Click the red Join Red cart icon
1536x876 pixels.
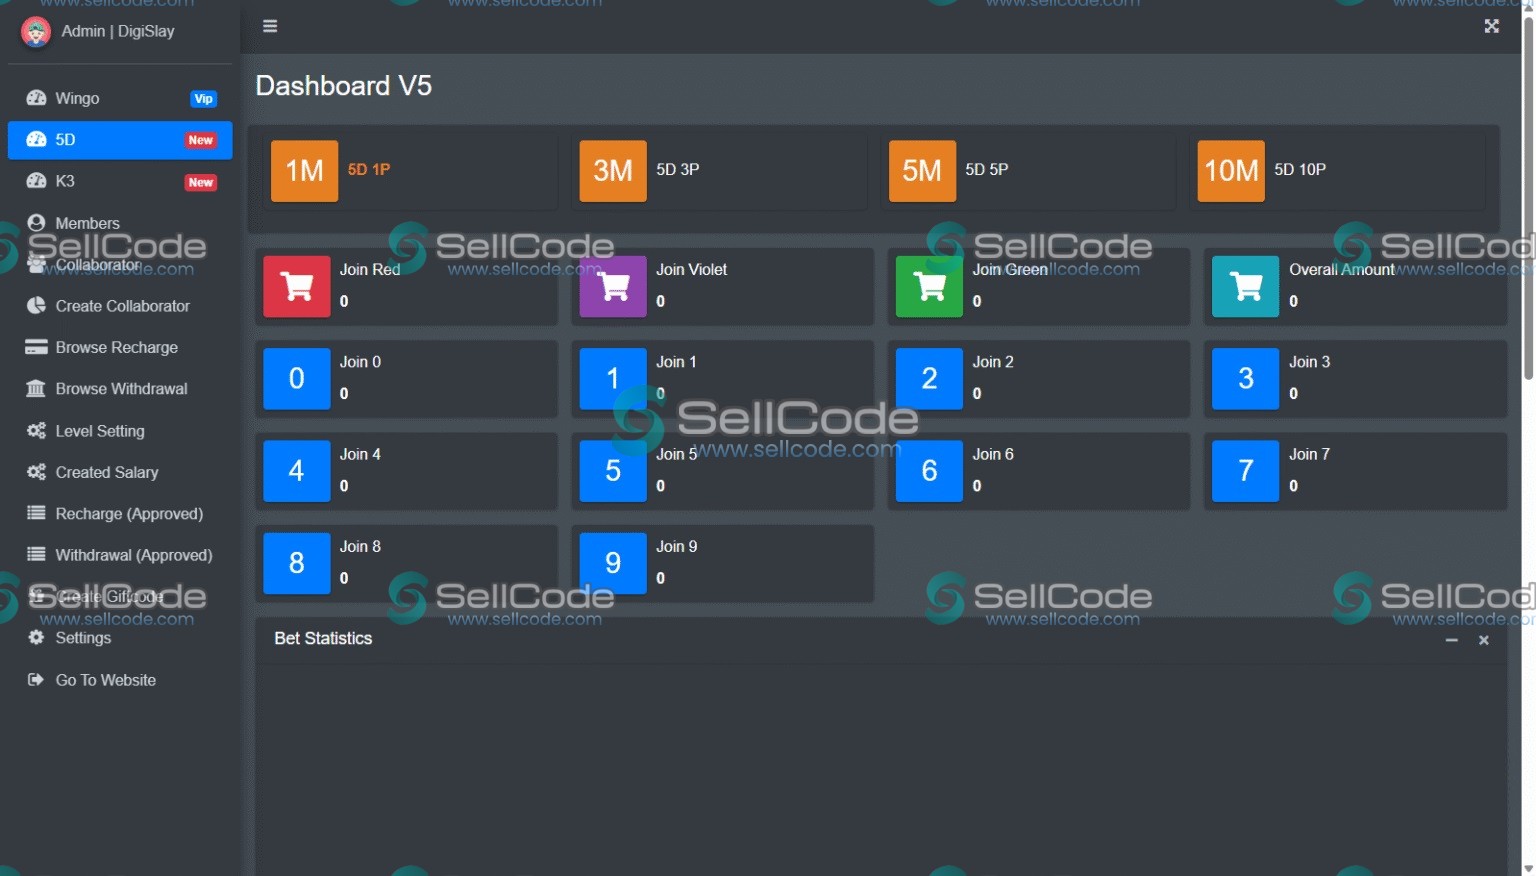(x=297, y=287)
